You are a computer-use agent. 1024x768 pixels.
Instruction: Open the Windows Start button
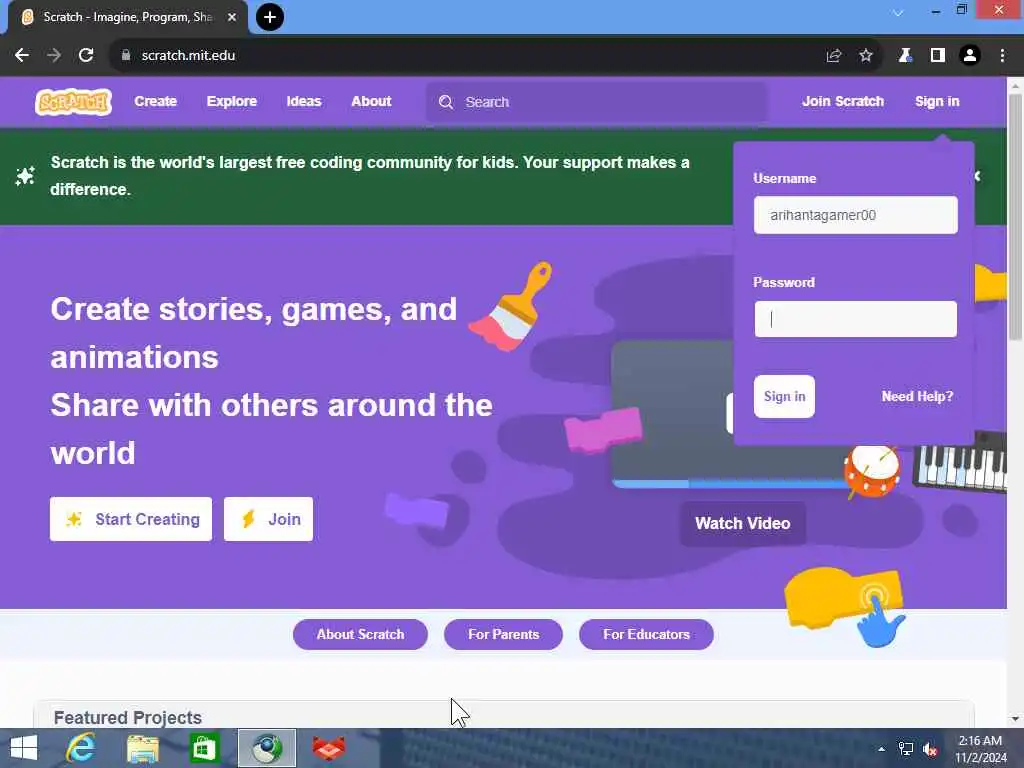(24, 748)
